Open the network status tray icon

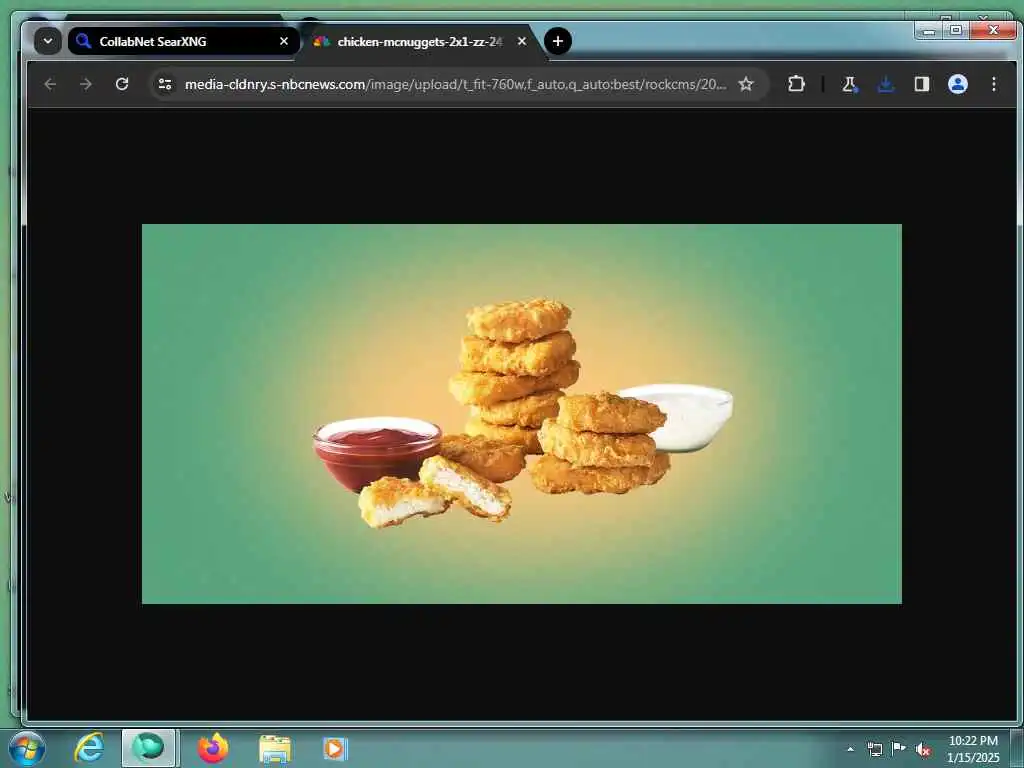(874, 749)
